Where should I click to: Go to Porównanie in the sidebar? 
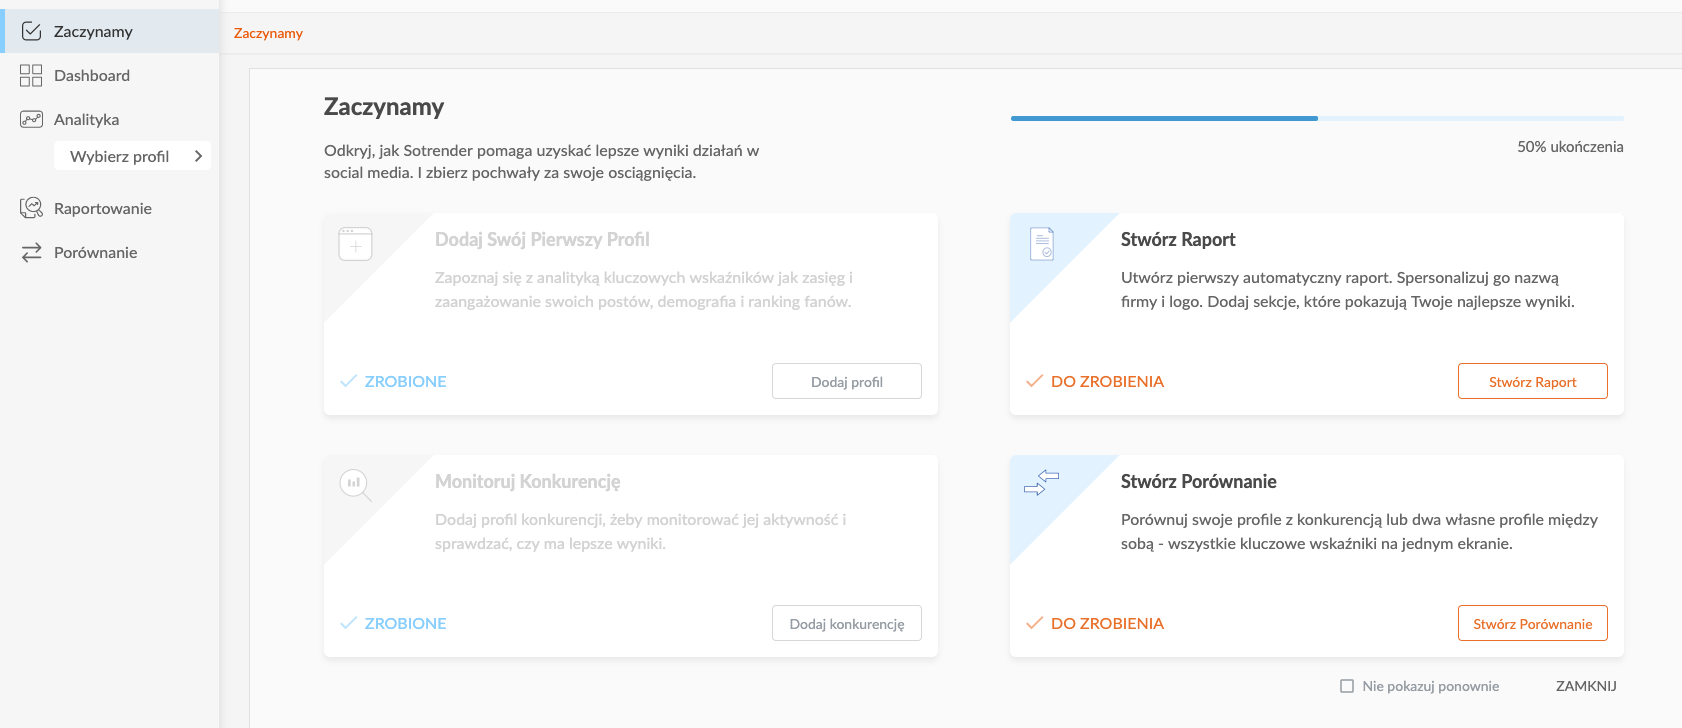(96, 252)
